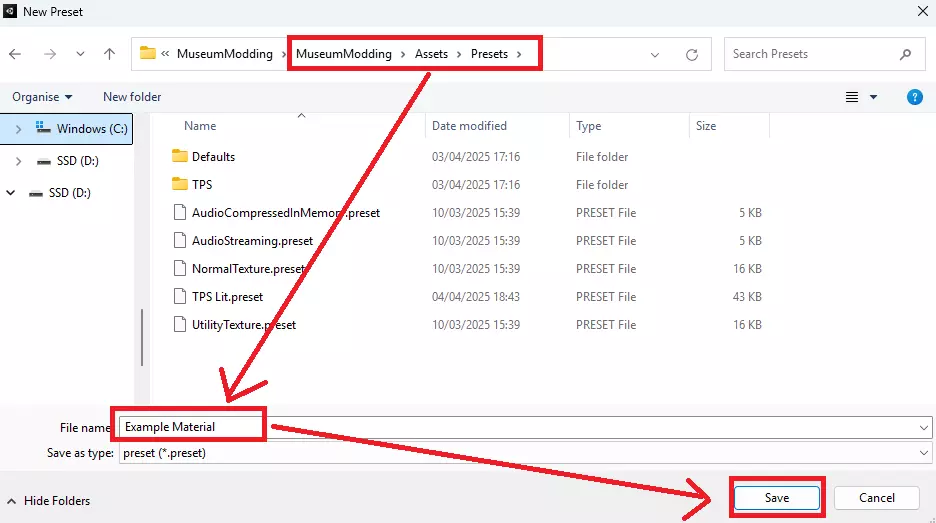Select AudioStreaming.preset file icon

tap(180, 241)
